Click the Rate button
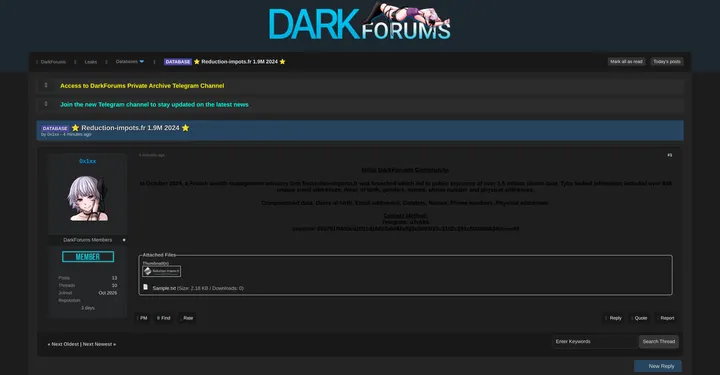Screen dimensions: 720x375 pyautogui.click(x=187, y=318)
